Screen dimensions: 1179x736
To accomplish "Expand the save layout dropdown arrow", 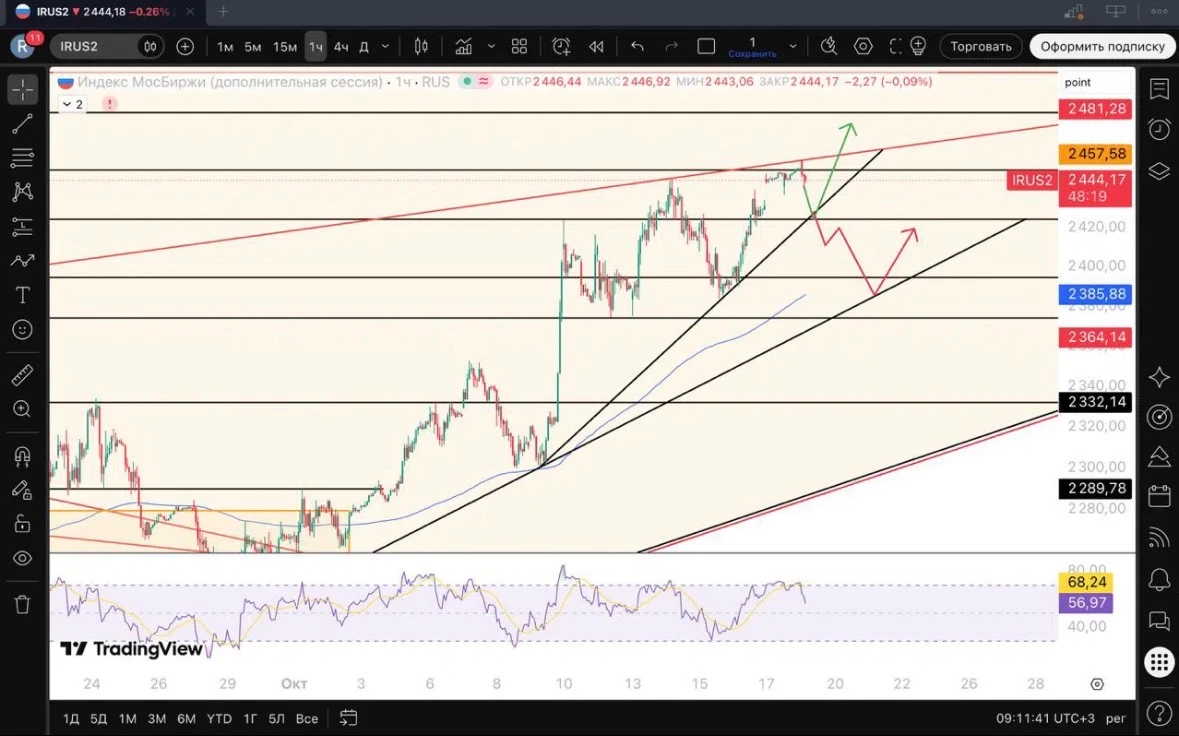I will click(793, 47).
